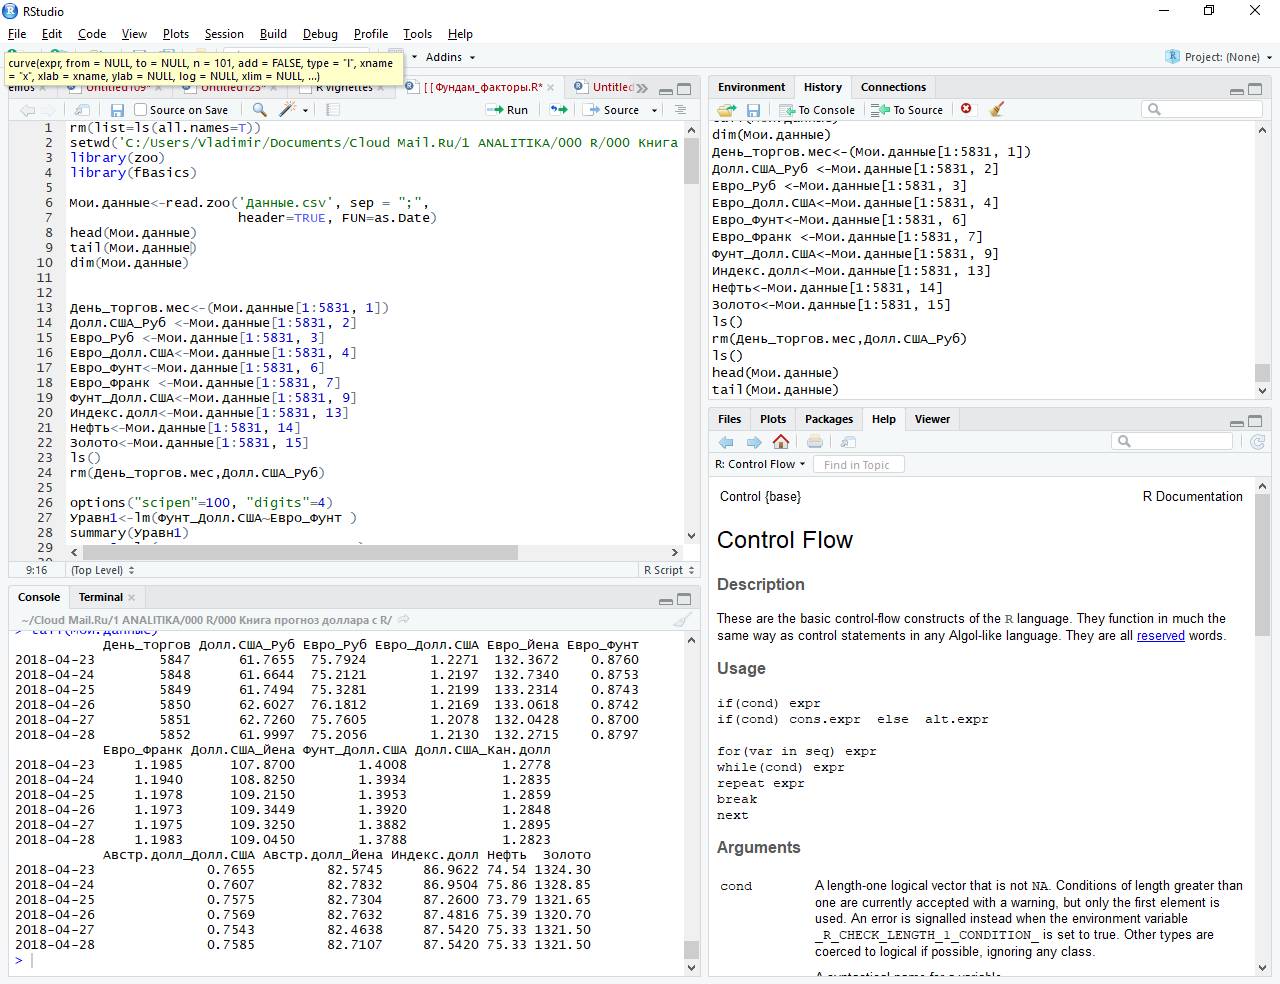Print the help topic using the printer icon

(x=815, y=442)
